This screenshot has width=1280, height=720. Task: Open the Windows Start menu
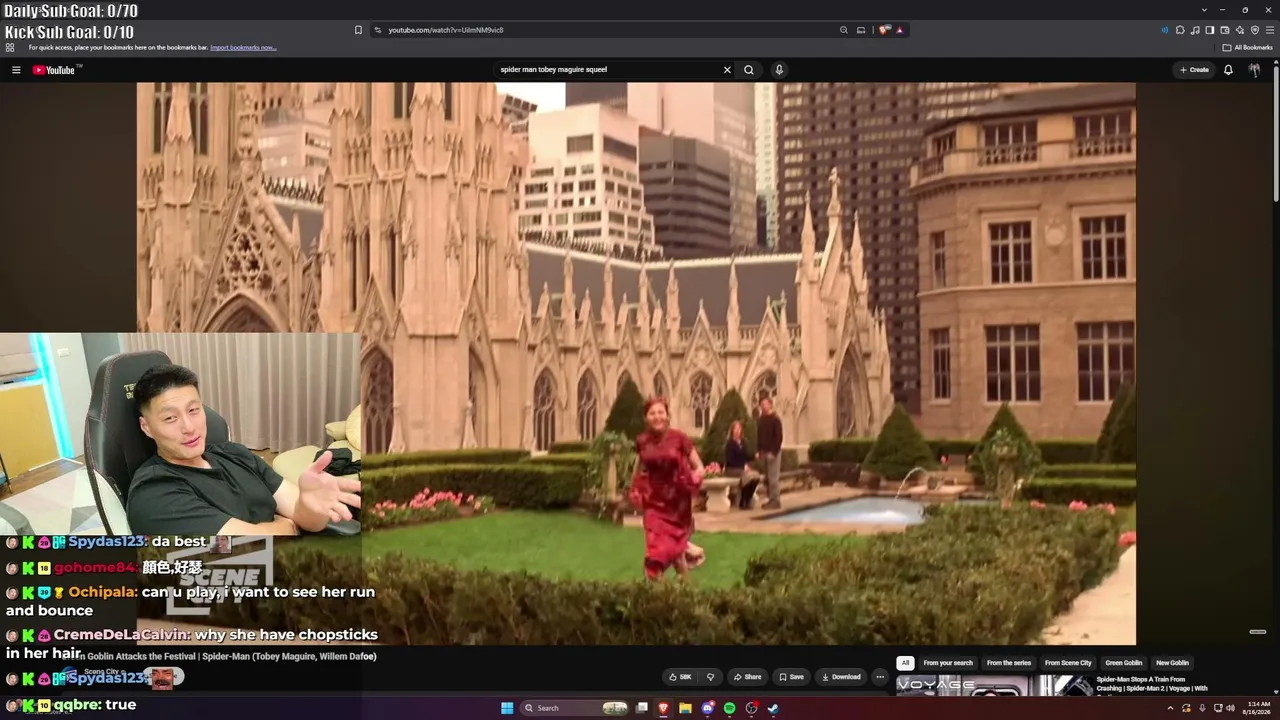click(x=507, y=708)
